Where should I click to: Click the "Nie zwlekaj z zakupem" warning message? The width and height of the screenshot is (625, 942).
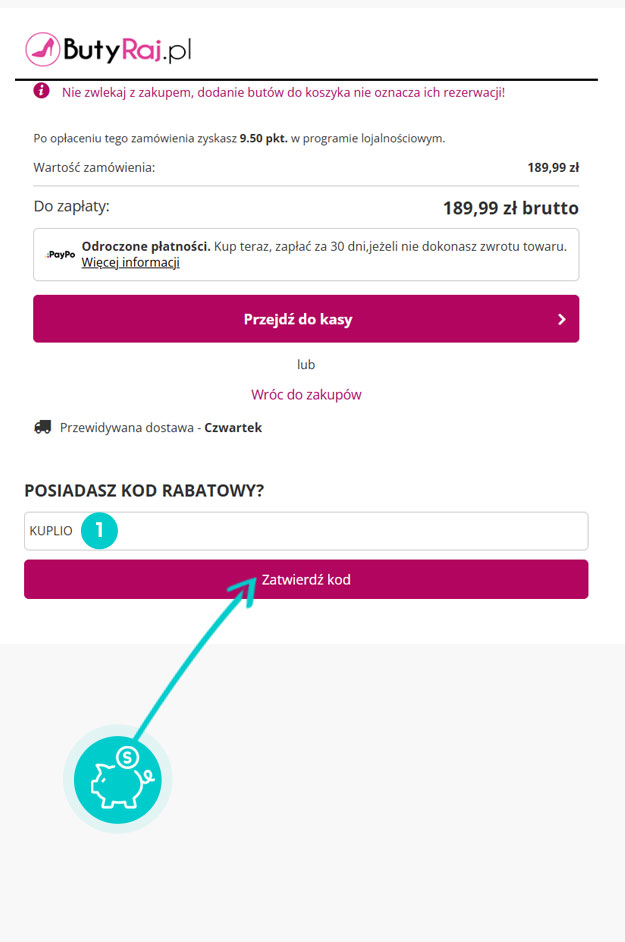[x=283, y=92]
